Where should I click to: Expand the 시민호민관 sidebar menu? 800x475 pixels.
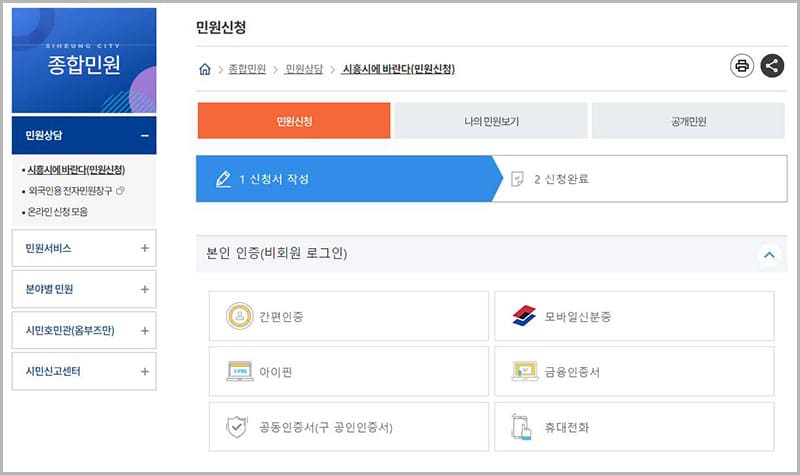click(x=144, y=330)
